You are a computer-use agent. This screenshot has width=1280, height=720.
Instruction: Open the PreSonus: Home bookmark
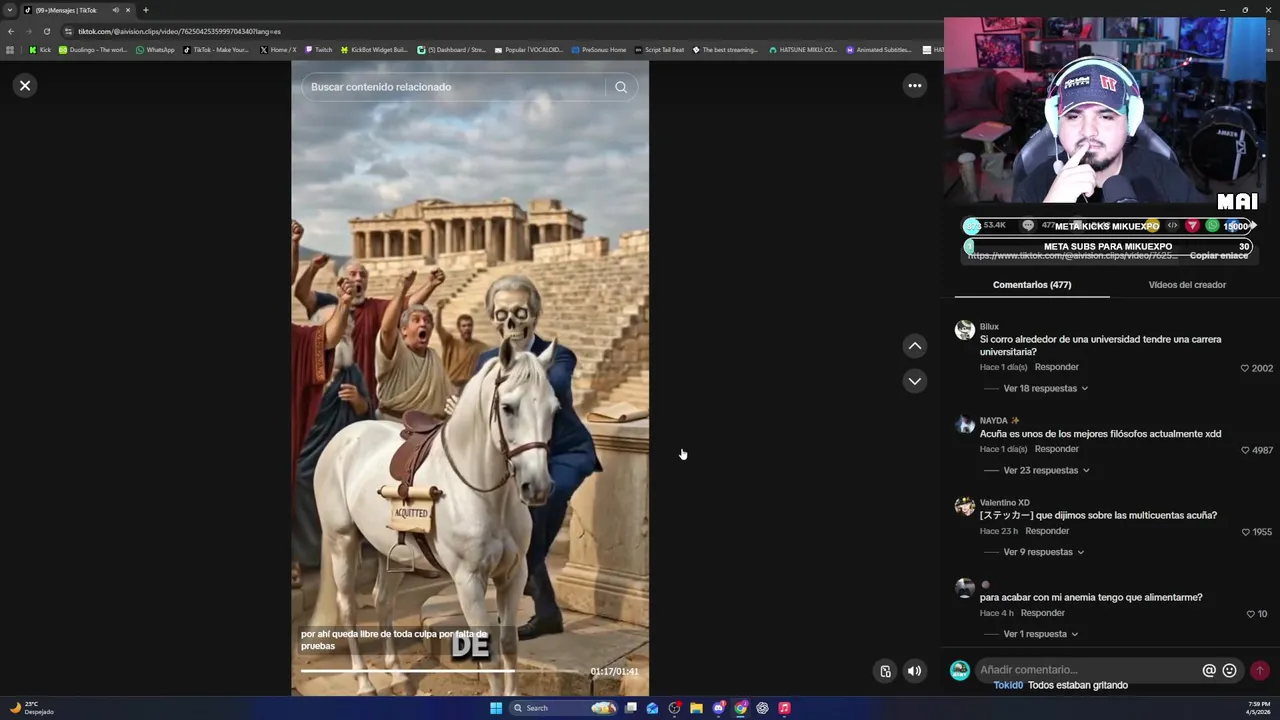(599, 50)
